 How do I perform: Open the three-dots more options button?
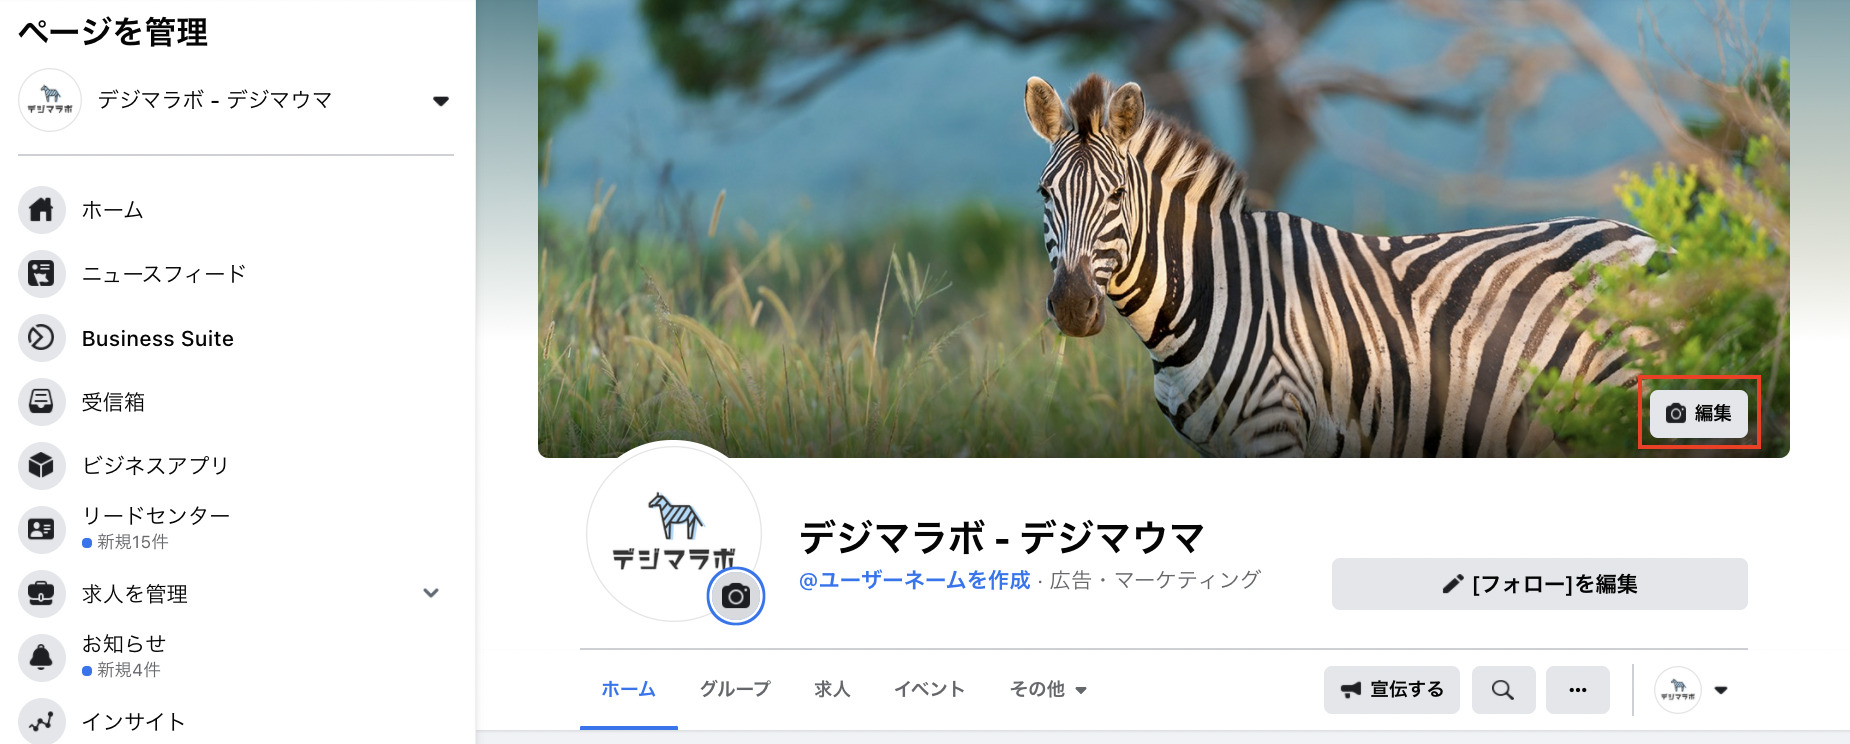pos(1578,690)
